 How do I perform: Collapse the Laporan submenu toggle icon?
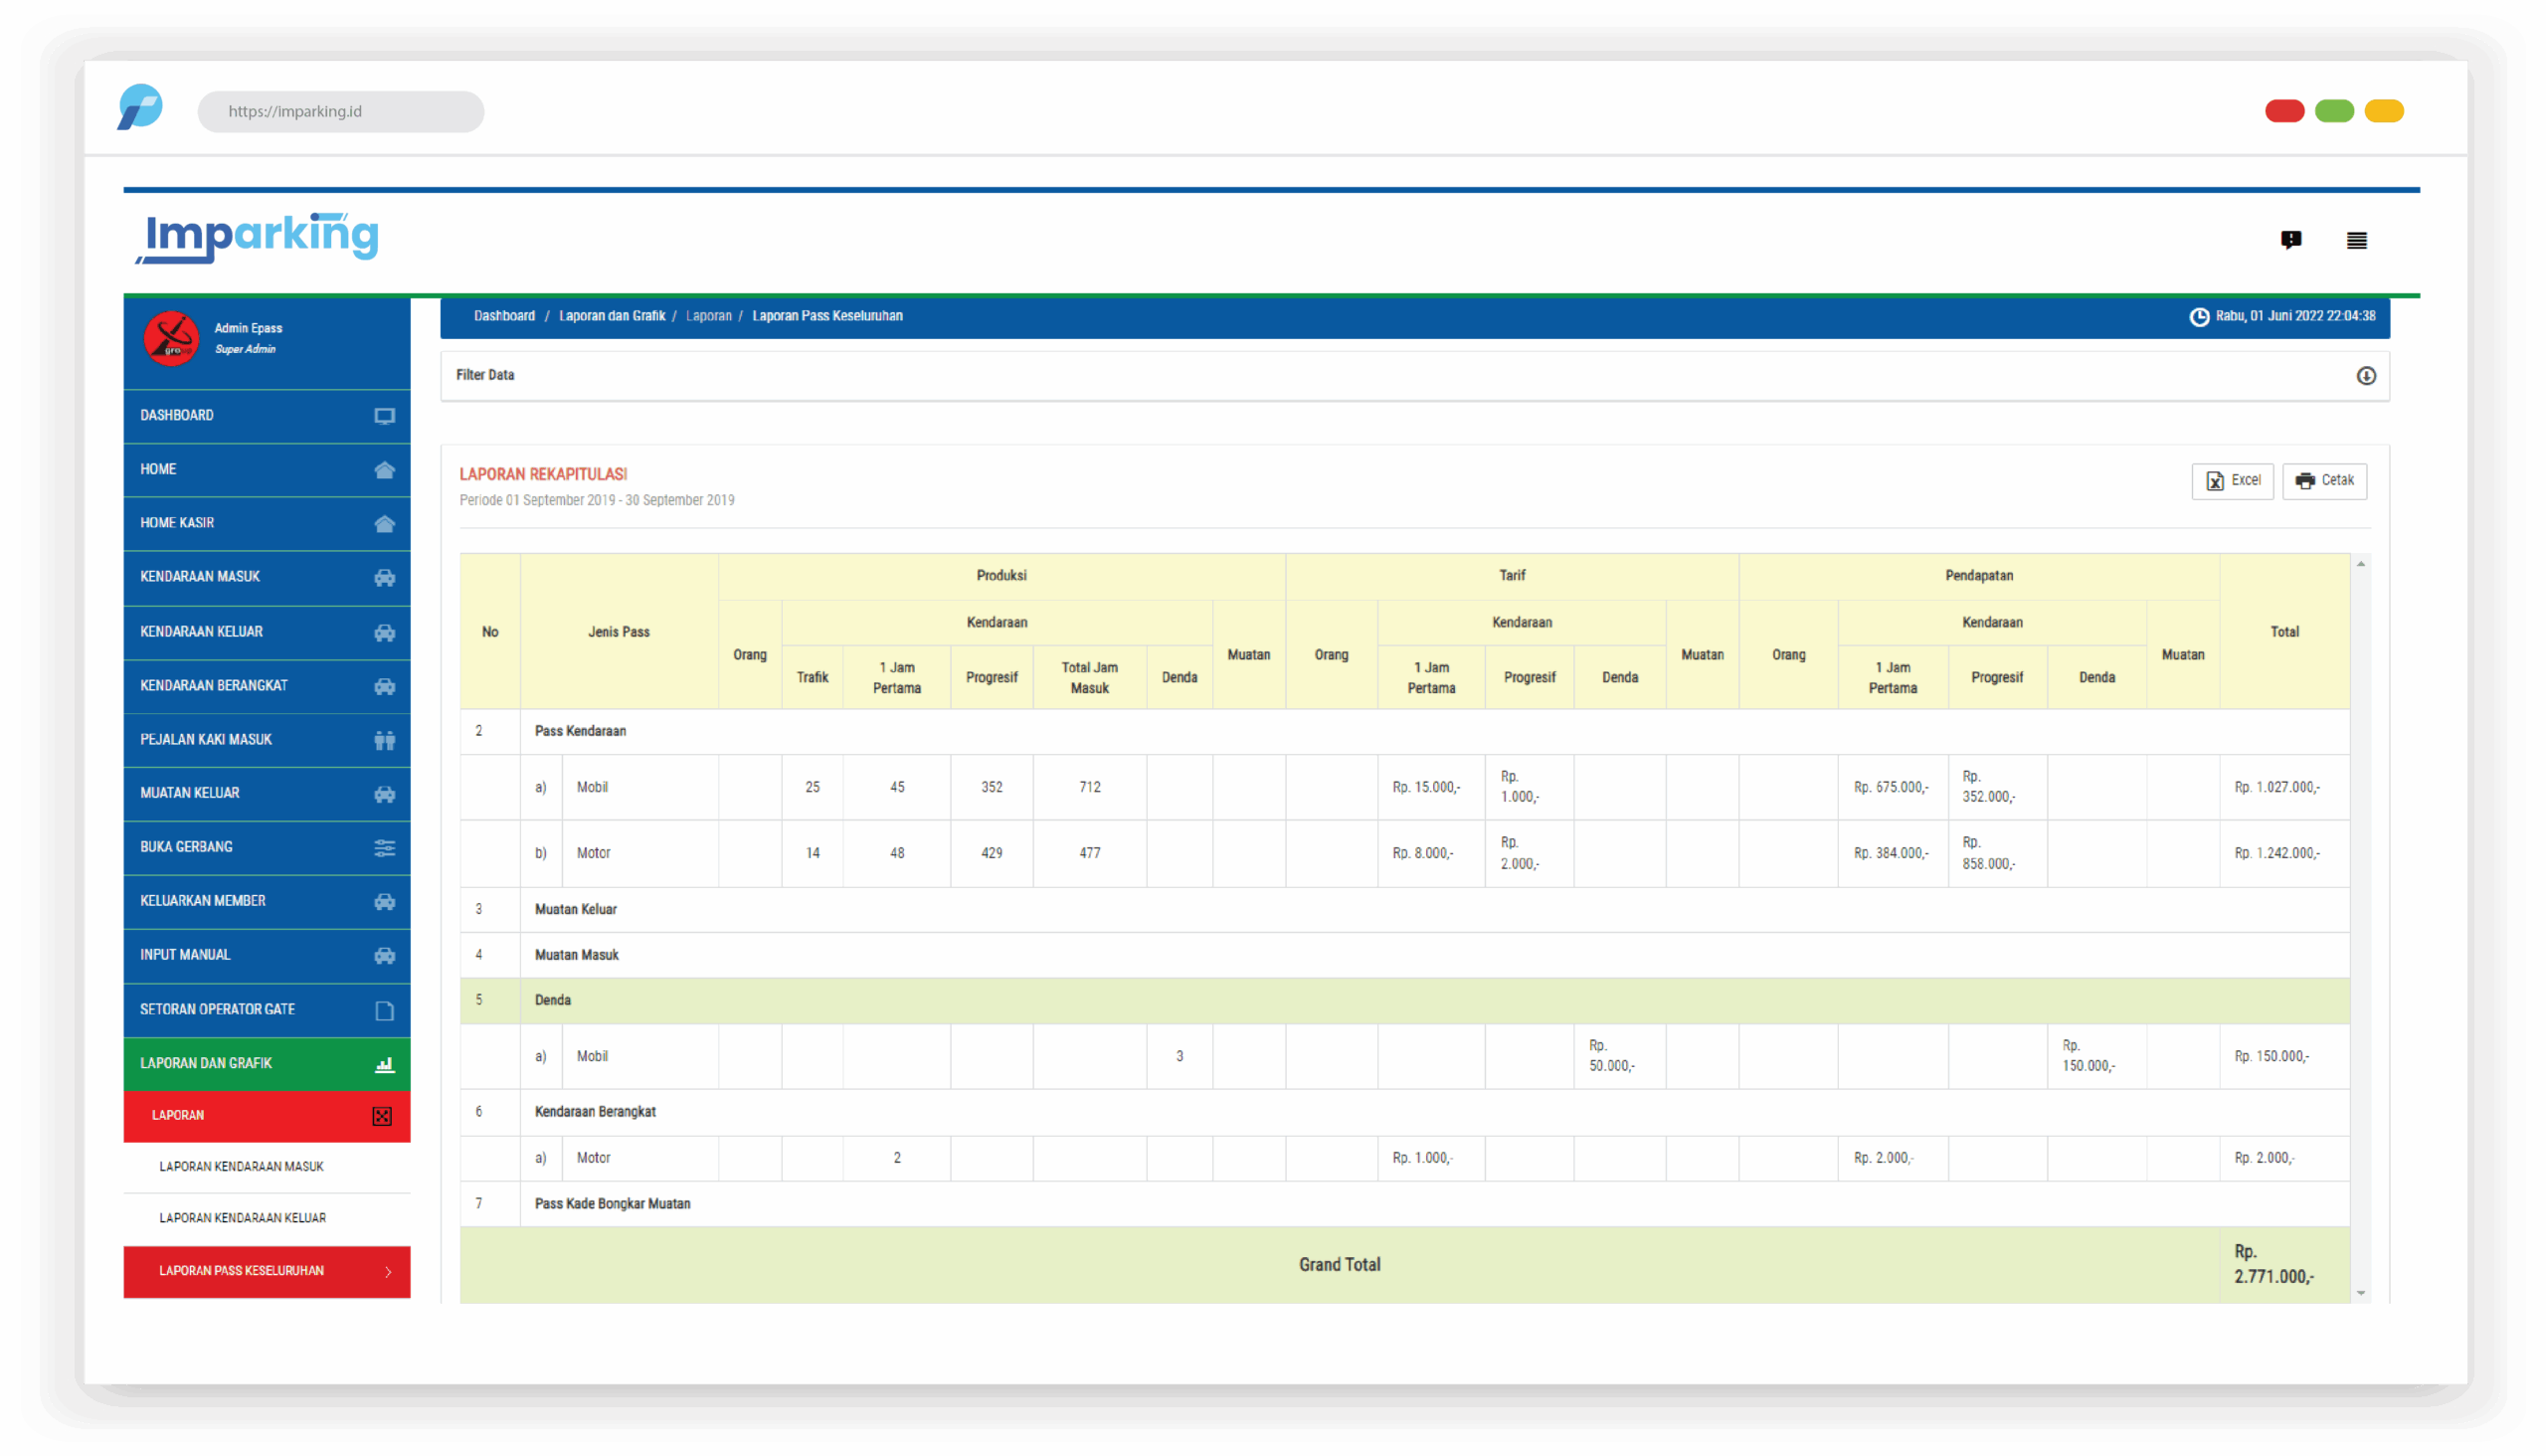point(382,1116)
